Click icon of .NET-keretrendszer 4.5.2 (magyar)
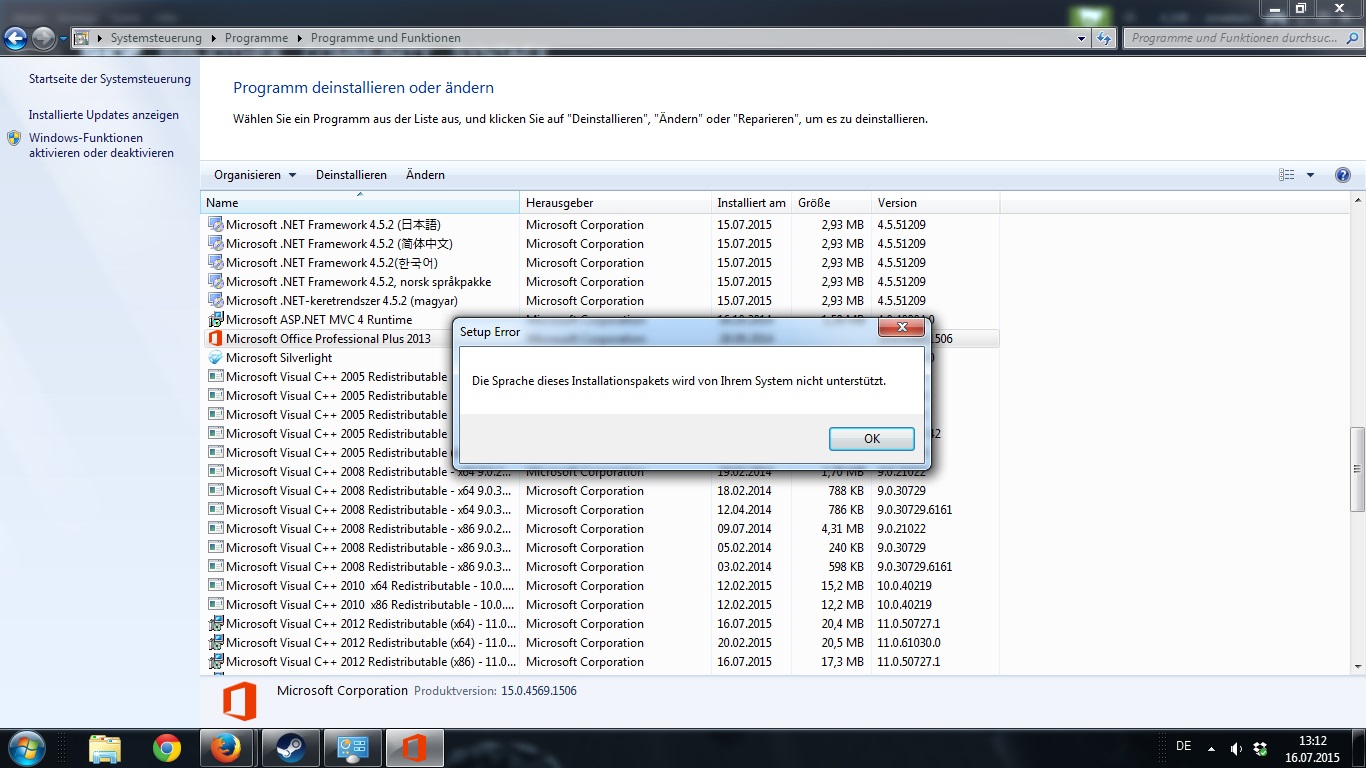The image size is (1366, 768). tap(215, 301)
